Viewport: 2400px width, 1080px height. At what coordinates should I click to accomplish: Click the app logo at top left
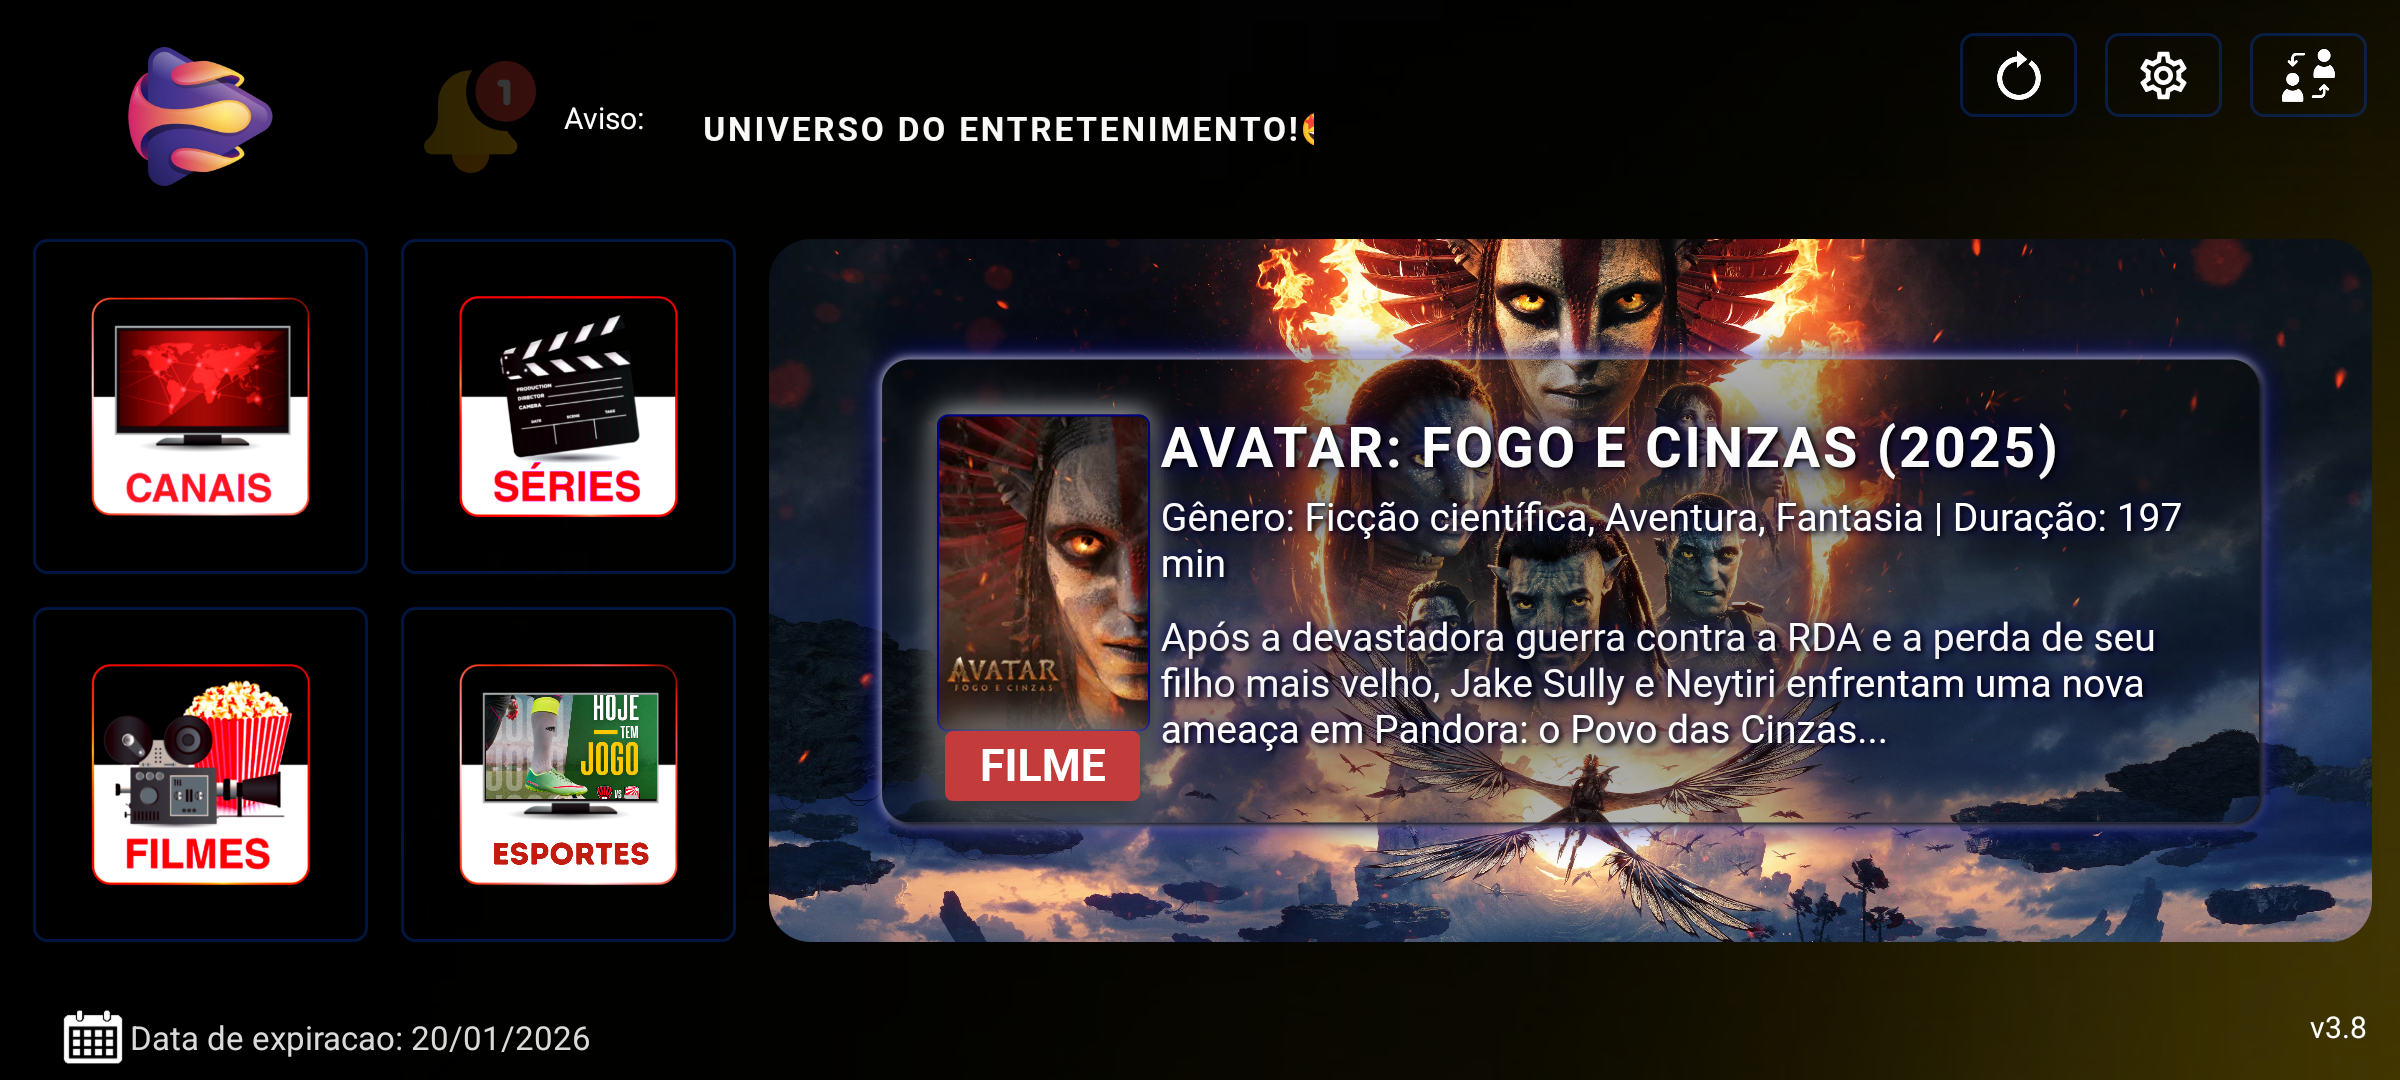[x=200, y=117]
